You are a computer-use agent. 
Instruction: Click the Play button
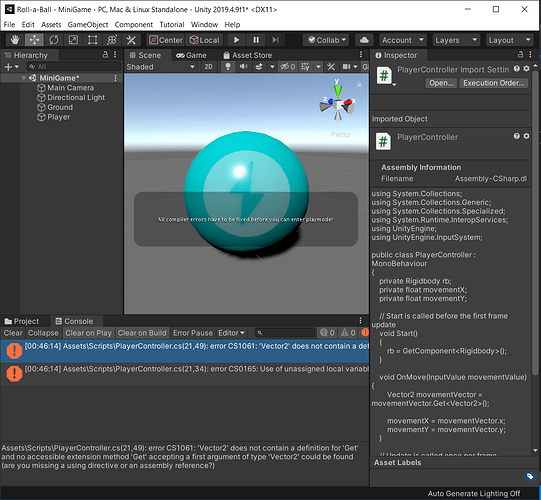tap(237, 40)
